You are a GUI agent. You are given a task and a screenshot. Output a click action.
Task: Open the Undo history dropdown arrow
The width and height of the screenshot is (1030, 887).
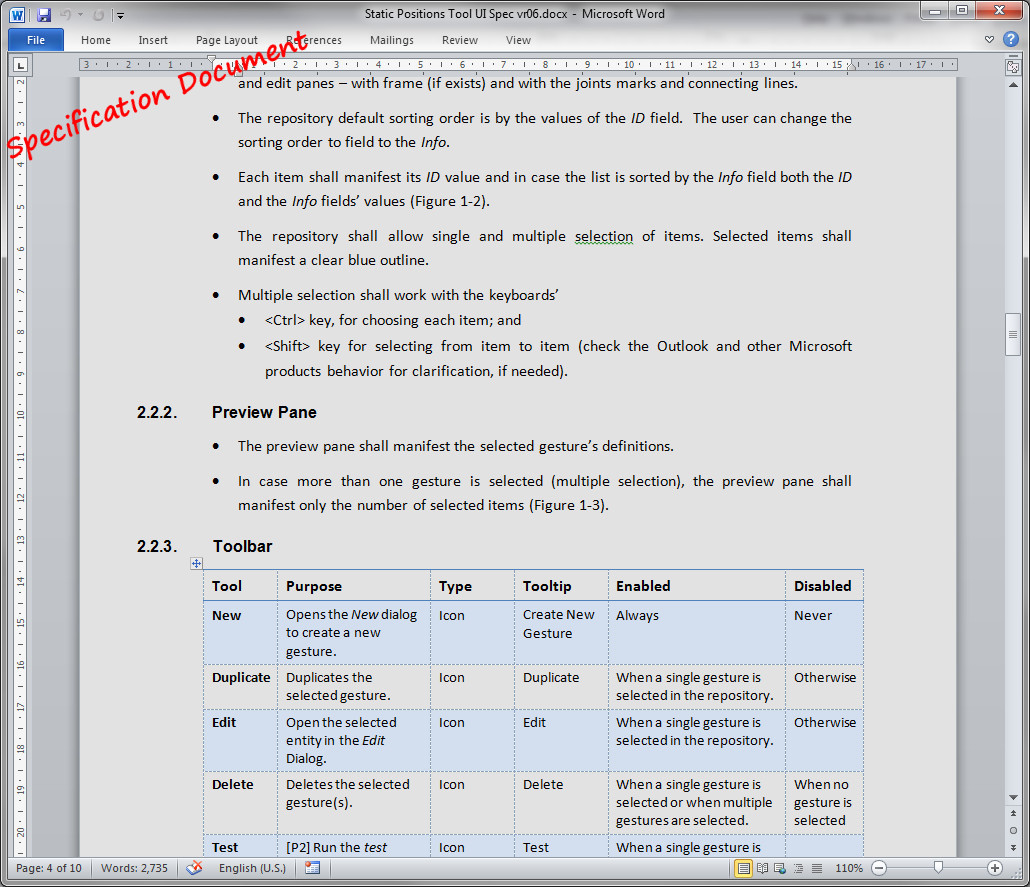[x=81, y=14]
